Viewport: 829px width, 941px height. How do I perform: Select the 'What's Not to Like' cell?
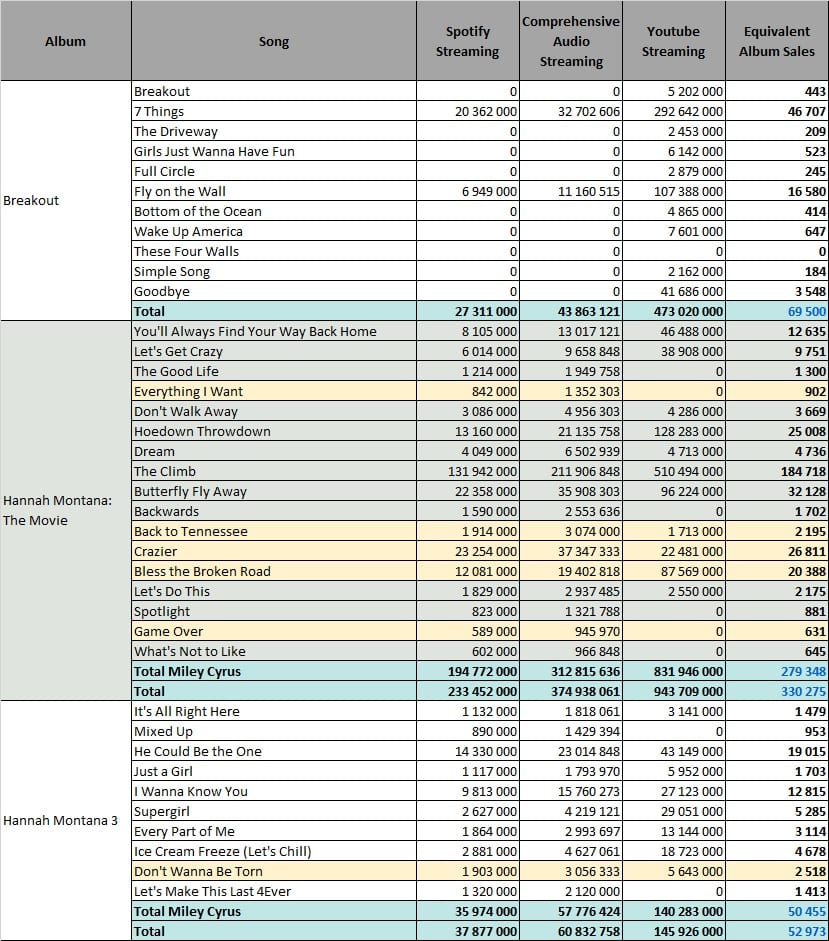point(274,651)
